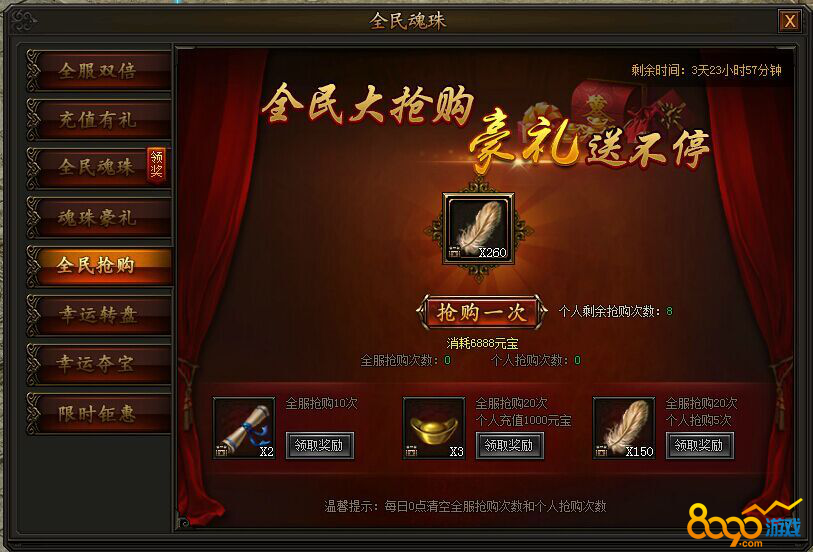
Task: Switch to the 限时钜惠 tab
Action: pyautogui.click(x=99, y=414)
